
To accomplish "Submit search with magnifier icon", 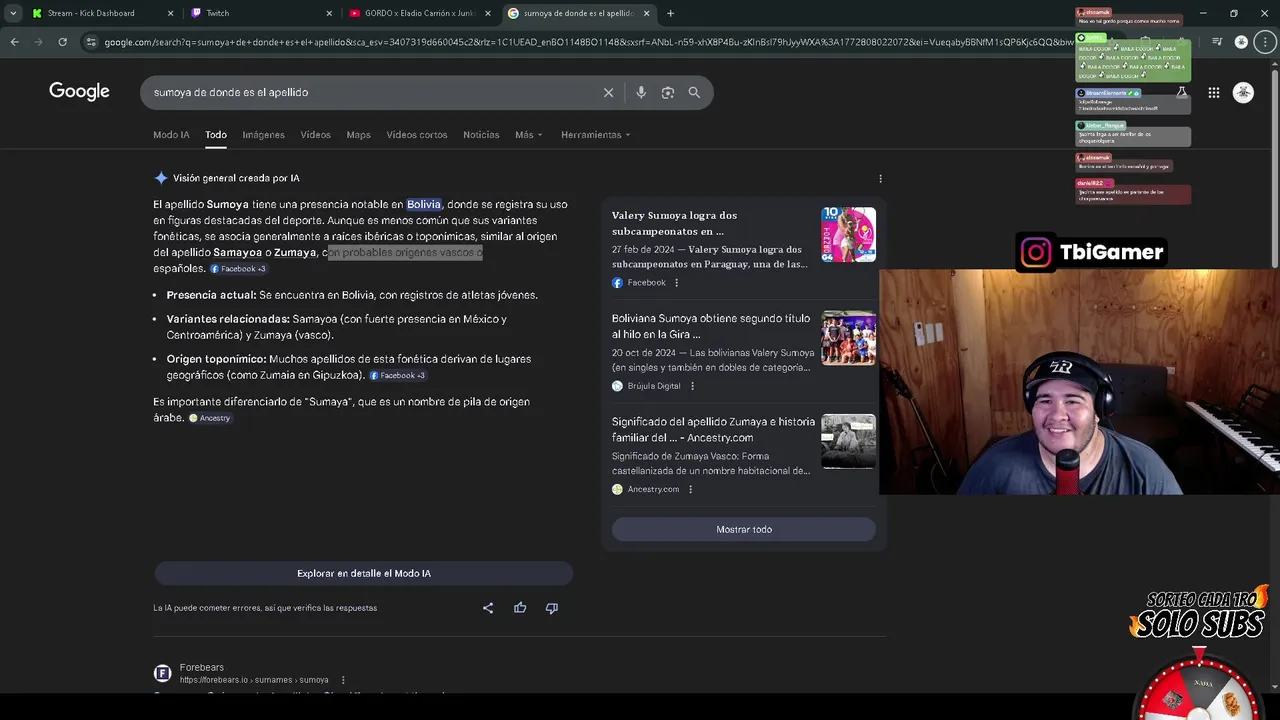I will 694,92.
